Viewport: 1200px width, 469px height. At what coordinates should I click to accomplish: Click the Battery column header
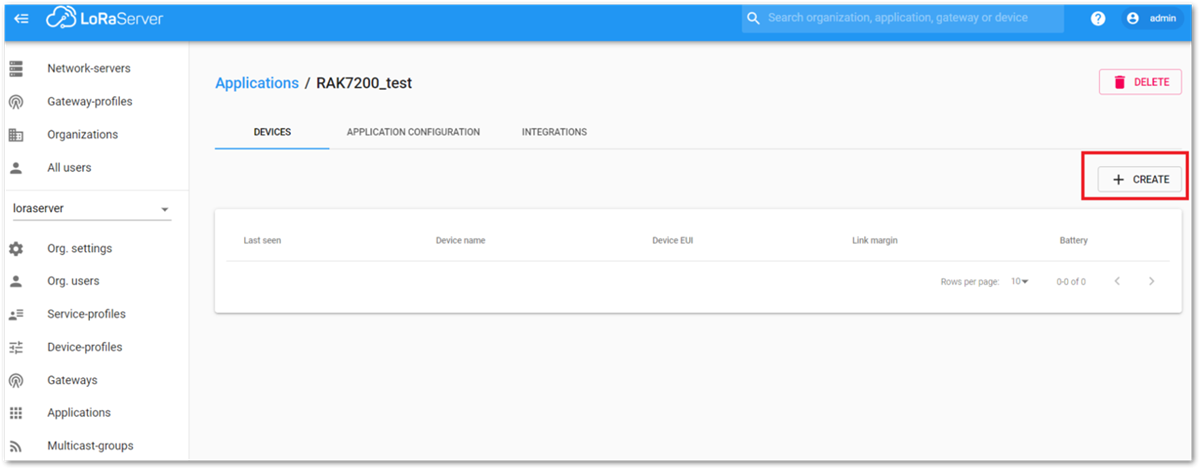1074,241
